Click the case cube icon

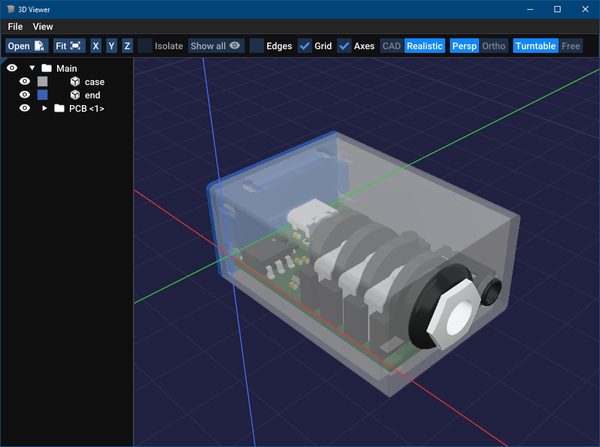(75, 82)
